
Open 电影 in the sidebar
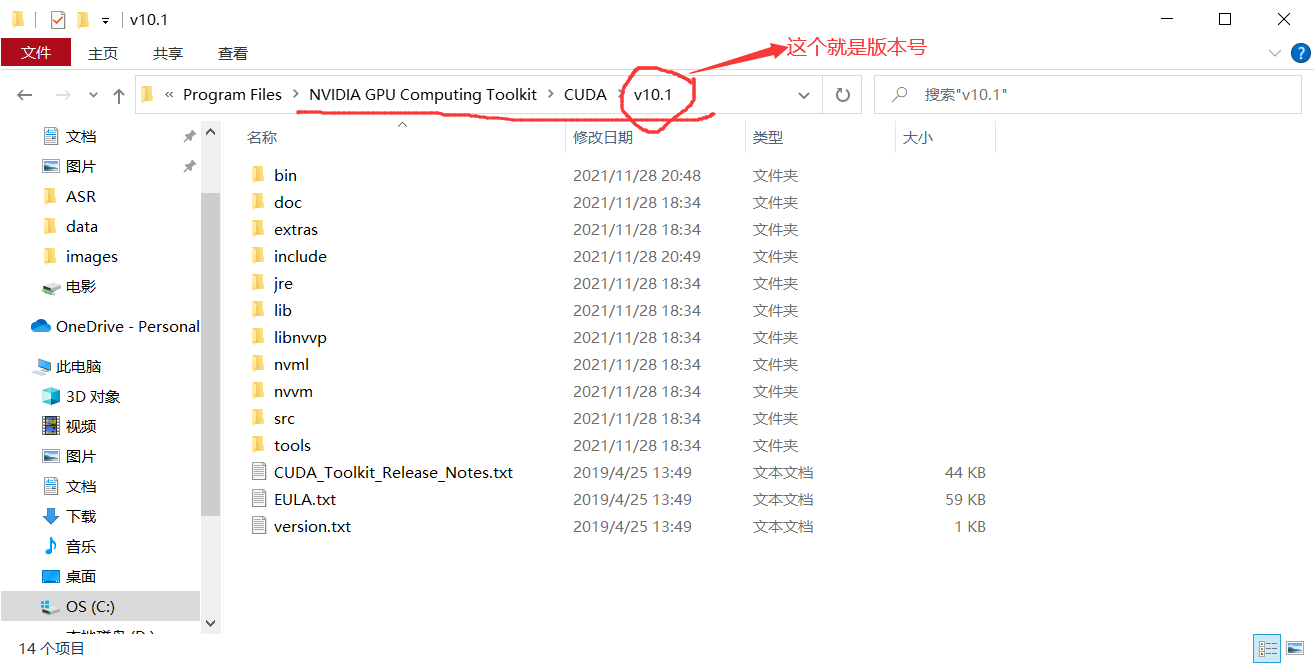[x=69, y=286]
